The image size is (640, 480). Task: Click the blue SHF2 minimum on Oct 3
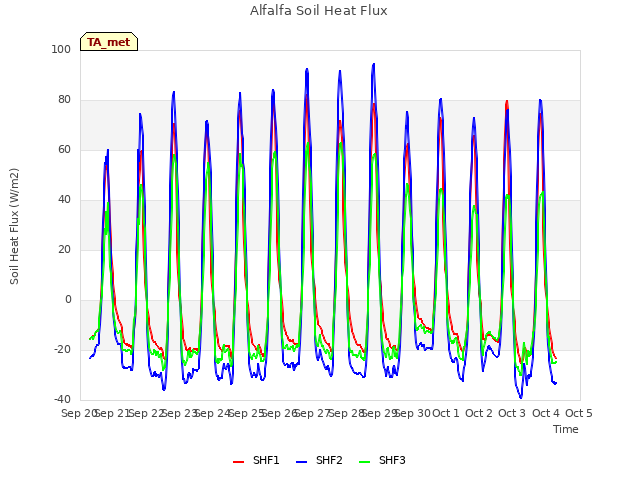pos(520,397)
